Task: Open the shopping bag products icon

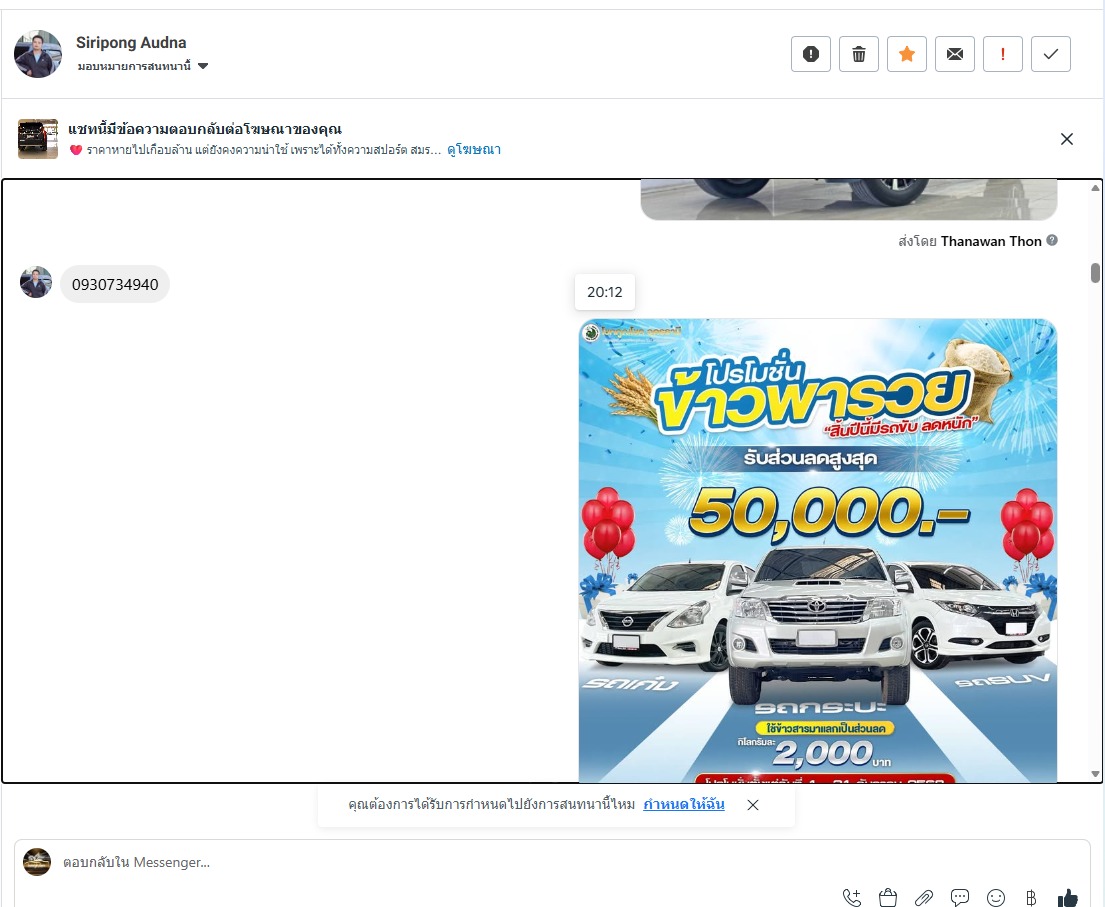Action: (888, 897)
